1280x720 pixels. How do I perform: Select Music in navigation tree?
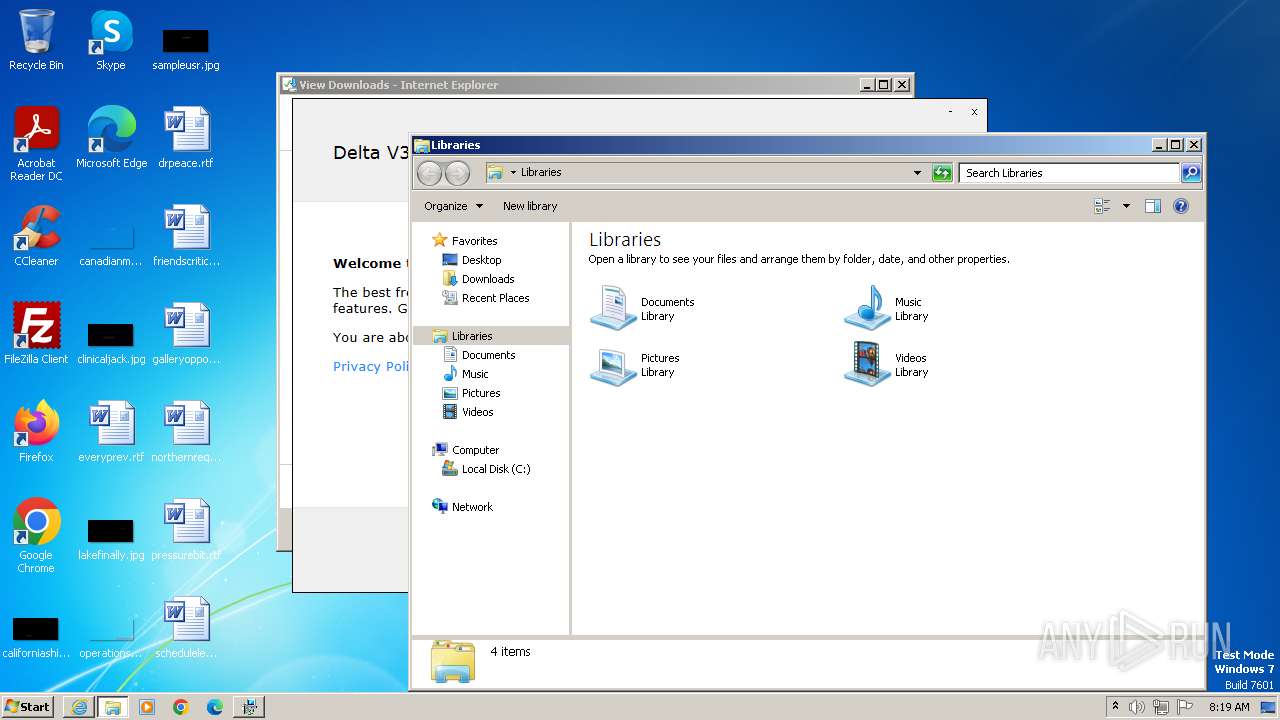475,374
